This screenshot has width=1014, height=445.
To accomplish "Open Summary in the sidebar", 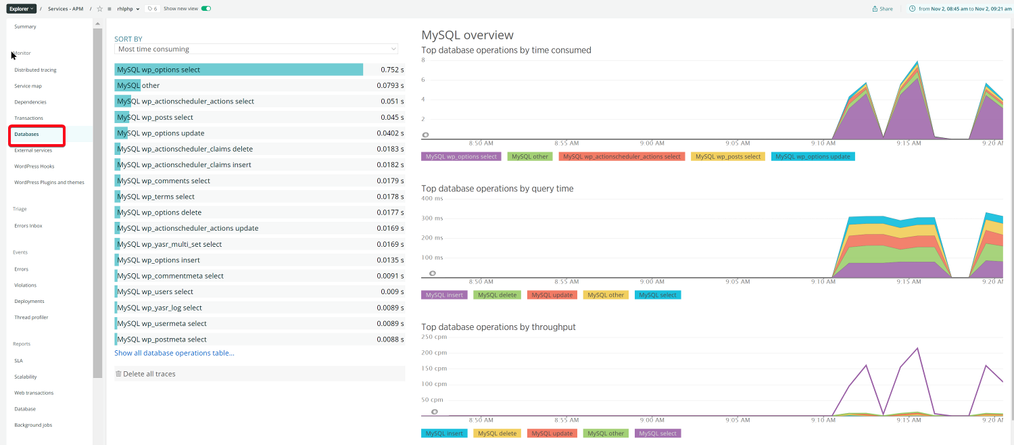I will [25, 27].
